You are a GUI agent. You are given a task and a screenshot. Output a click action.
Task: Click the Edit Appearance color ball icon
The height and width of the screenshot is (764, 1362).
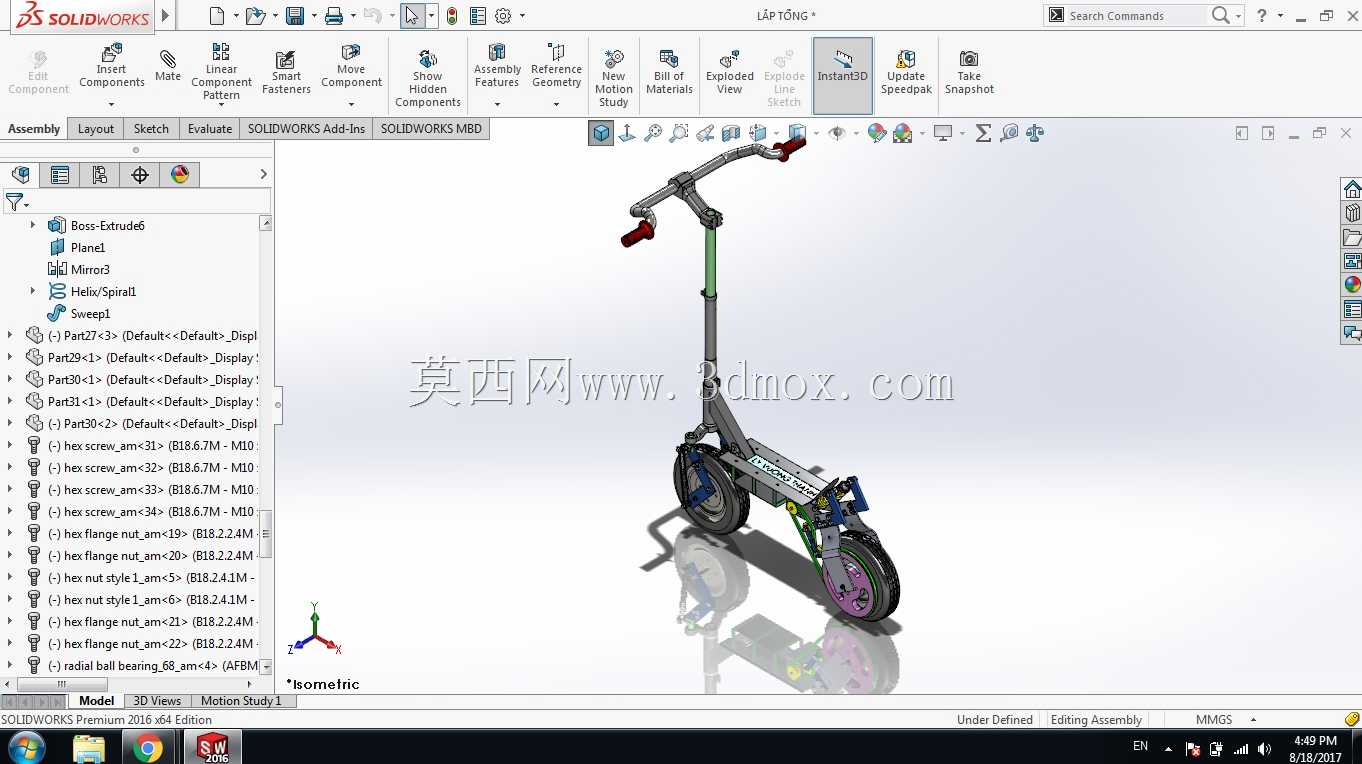click(877, 133)
